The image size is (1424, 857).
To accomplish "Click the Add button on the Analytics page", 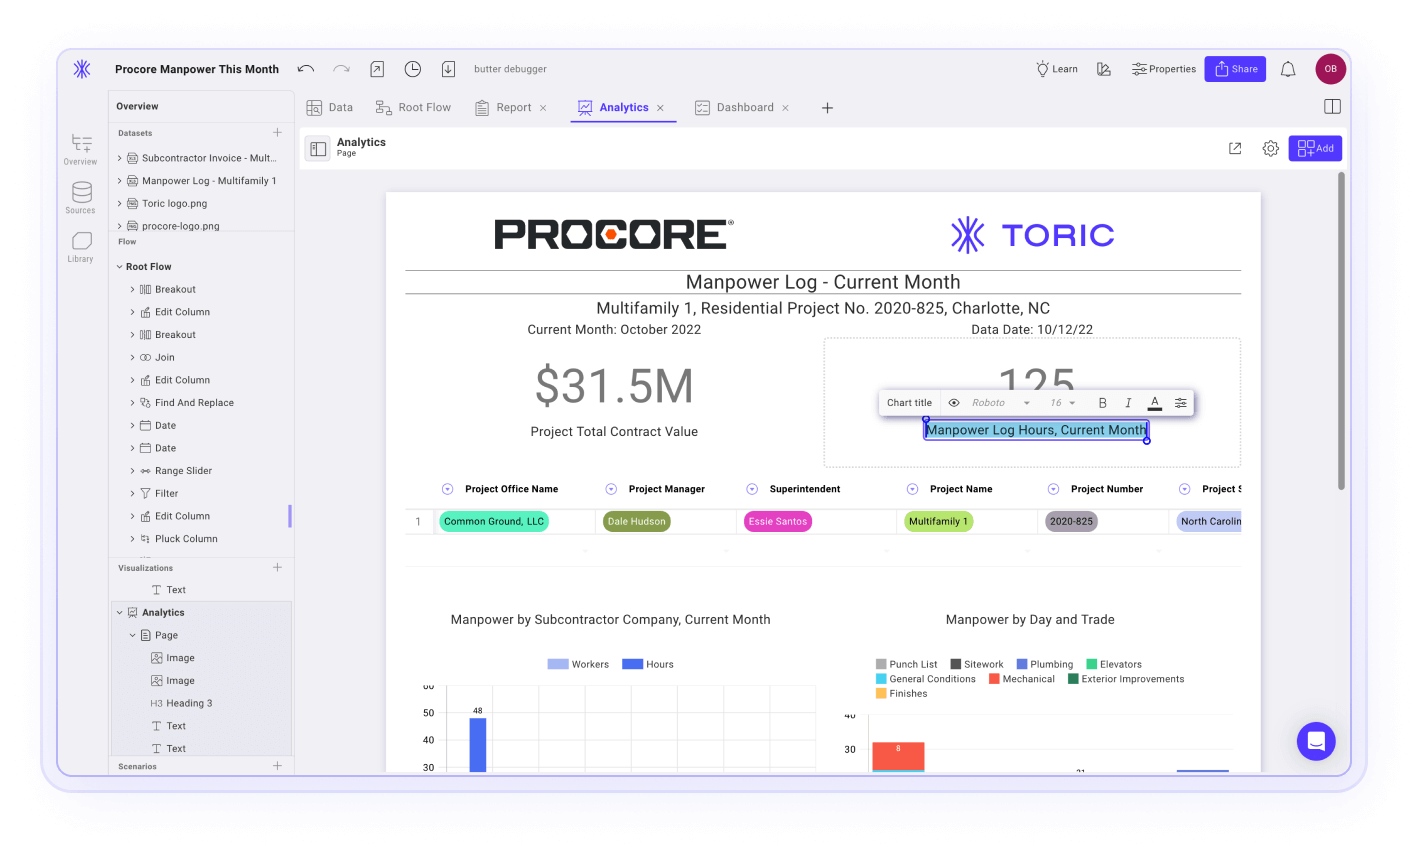I will [x=1315, y=147].
